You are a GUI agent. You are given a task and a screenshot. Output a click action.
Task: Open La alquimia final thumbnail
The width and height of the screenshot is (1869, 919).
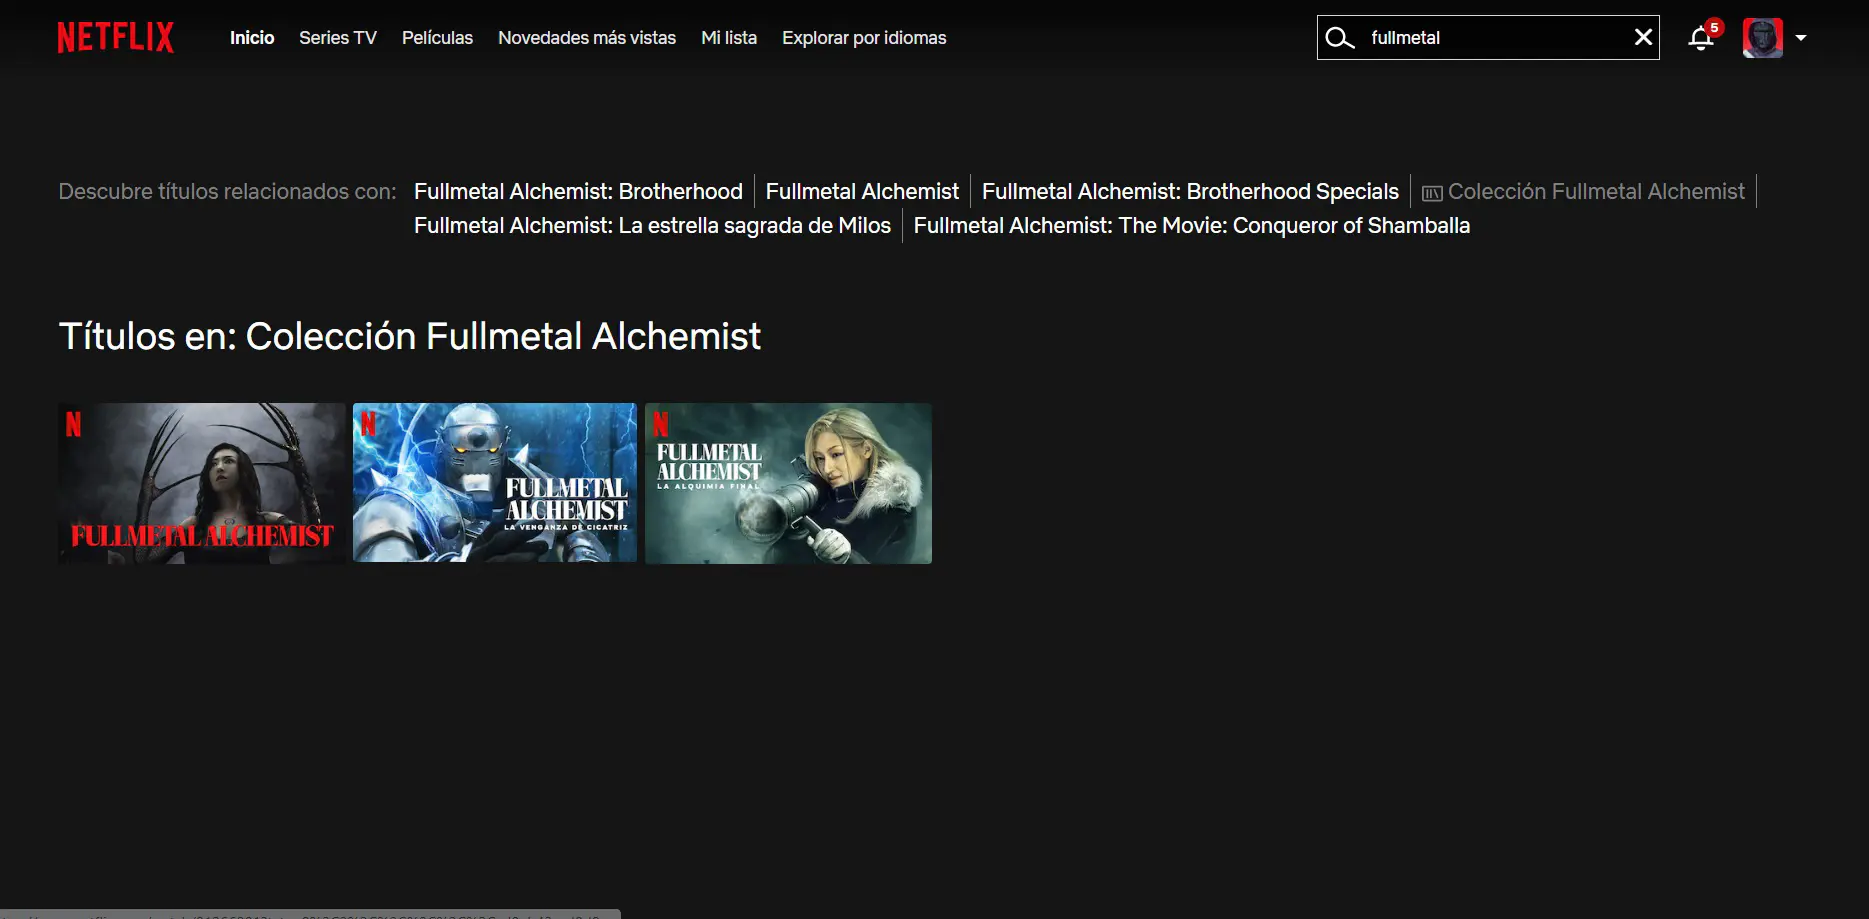[x=788, y=483]
